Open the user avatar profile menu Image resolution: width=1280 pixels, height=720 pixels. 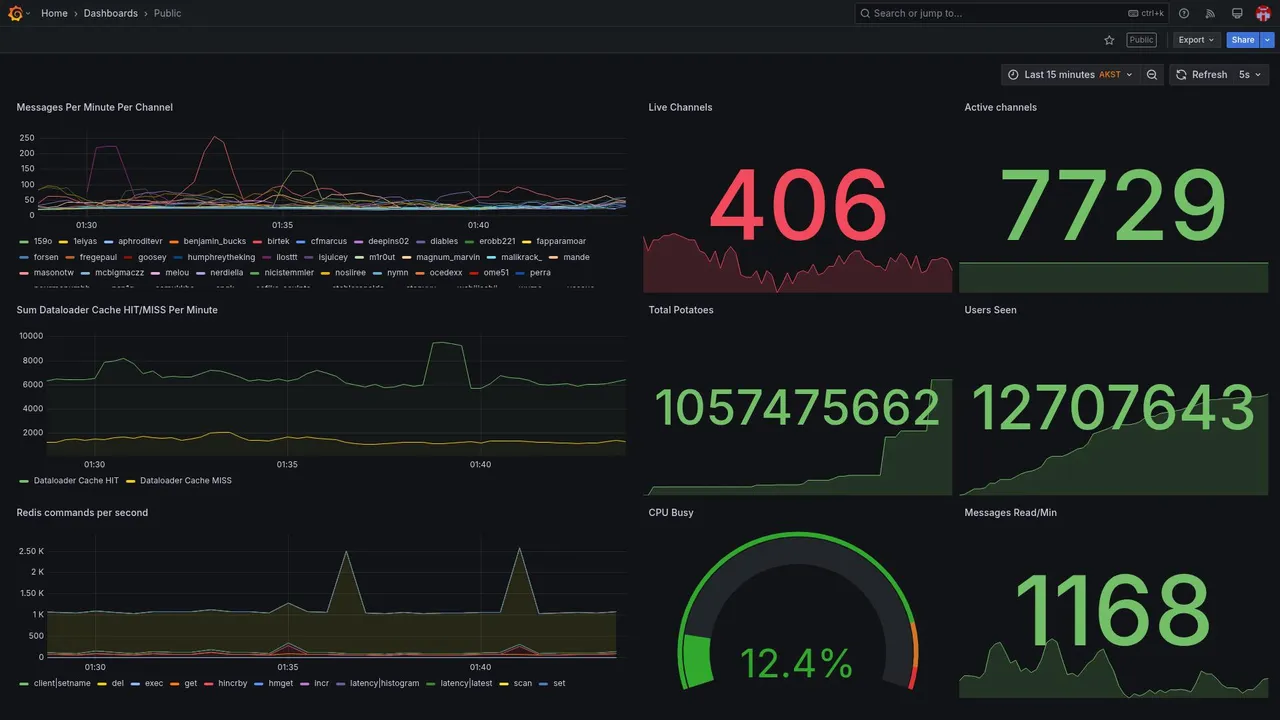1263,13
